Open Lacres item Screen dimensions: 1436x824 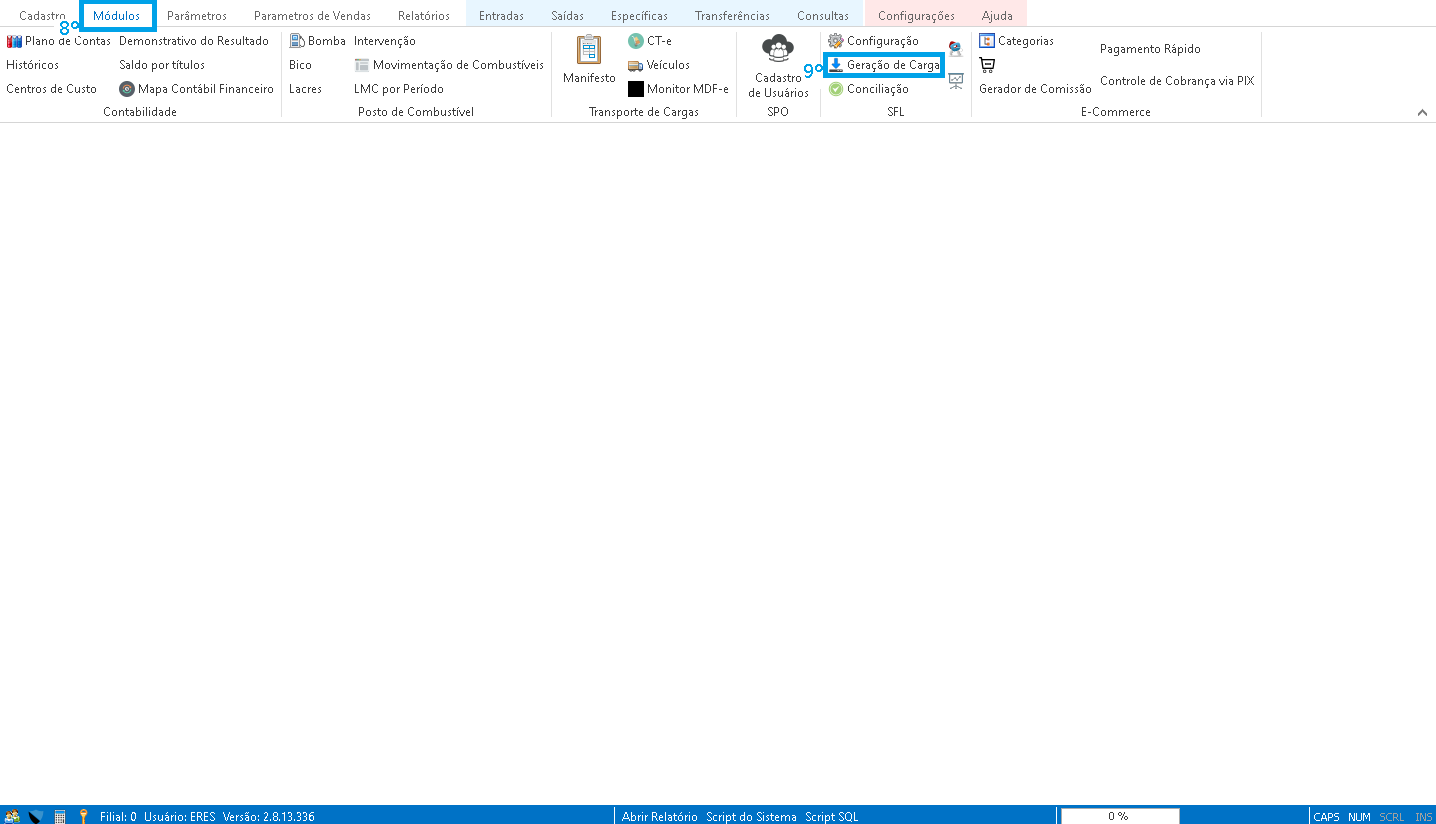coord(305,89)
